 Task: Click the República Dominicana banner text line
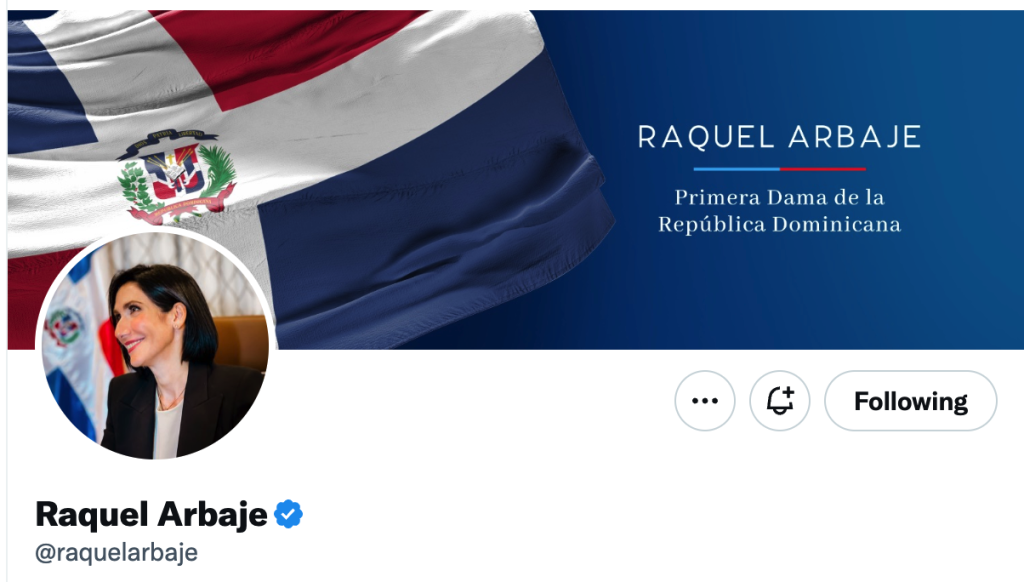[x=779, y=225]
